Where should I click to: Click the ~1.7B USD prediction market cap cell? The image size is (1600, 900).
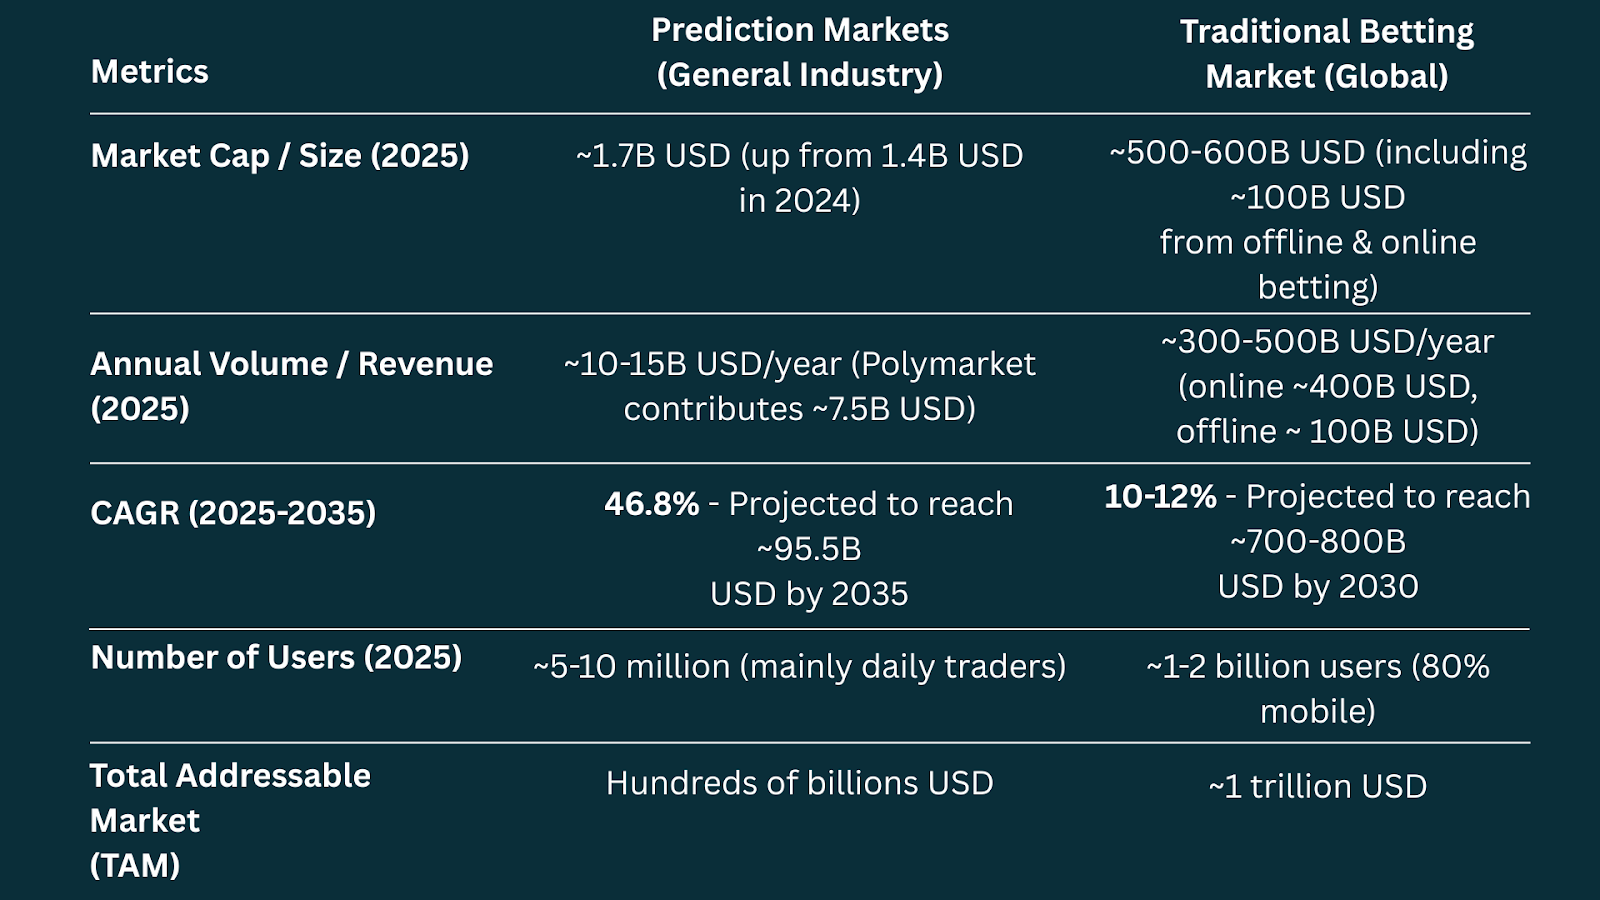point(799,178)
